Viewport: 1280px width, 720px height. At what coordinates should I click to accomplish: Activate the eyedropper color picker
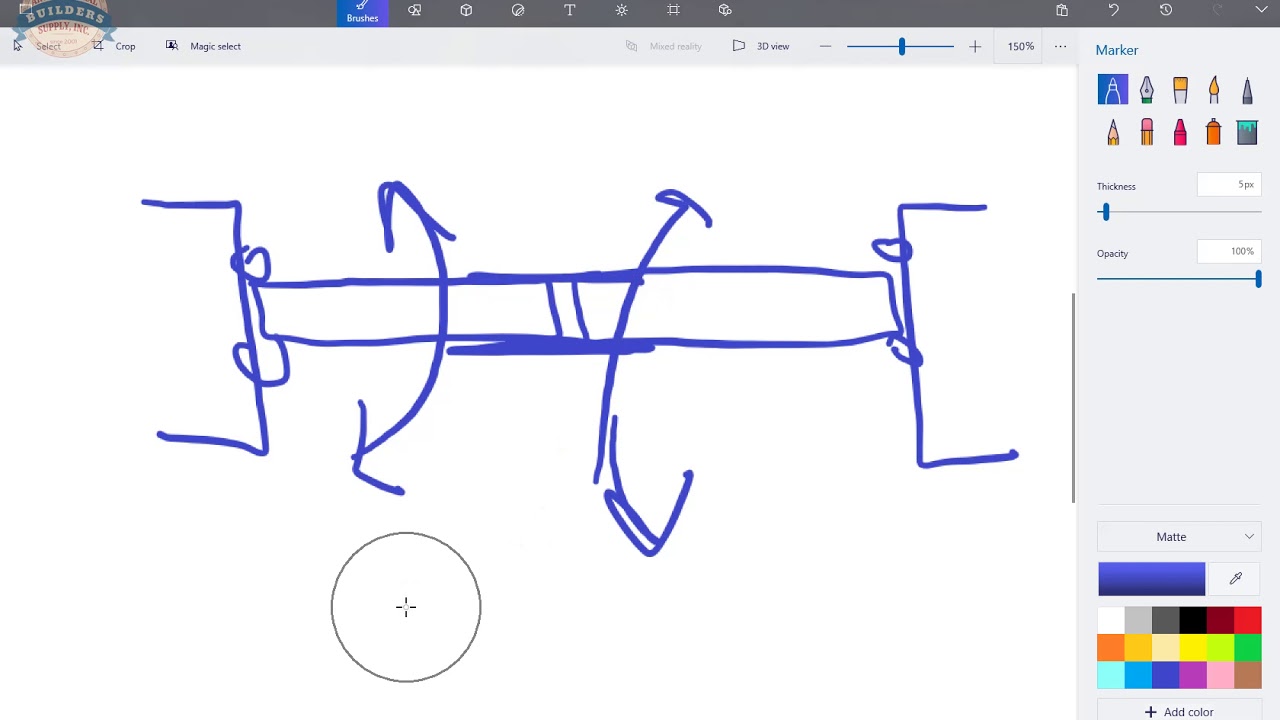pos(1236,579)
